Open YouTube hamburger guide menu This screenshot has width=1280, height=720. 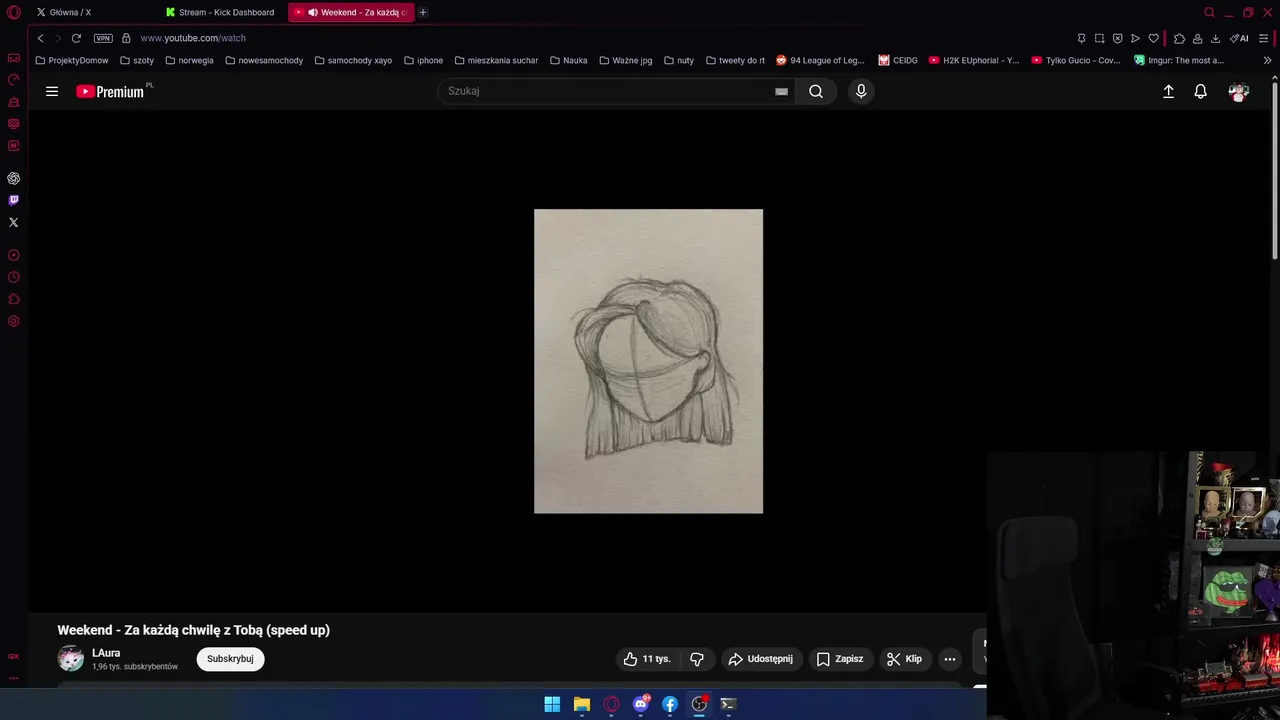click(52, 91)
